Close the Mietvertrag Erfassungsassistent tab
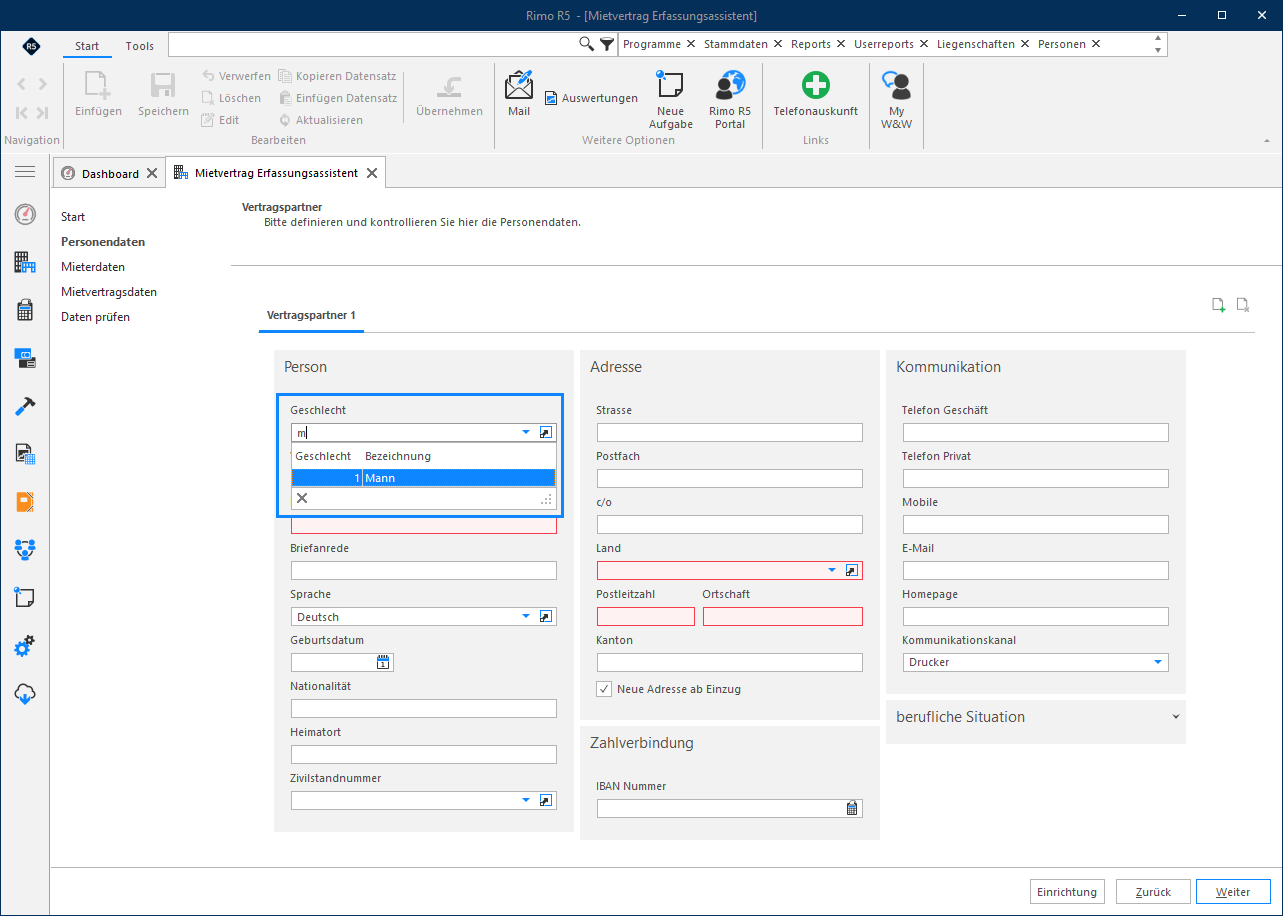This screenshot has height=916, width=1283. click(x=372, y=173)
